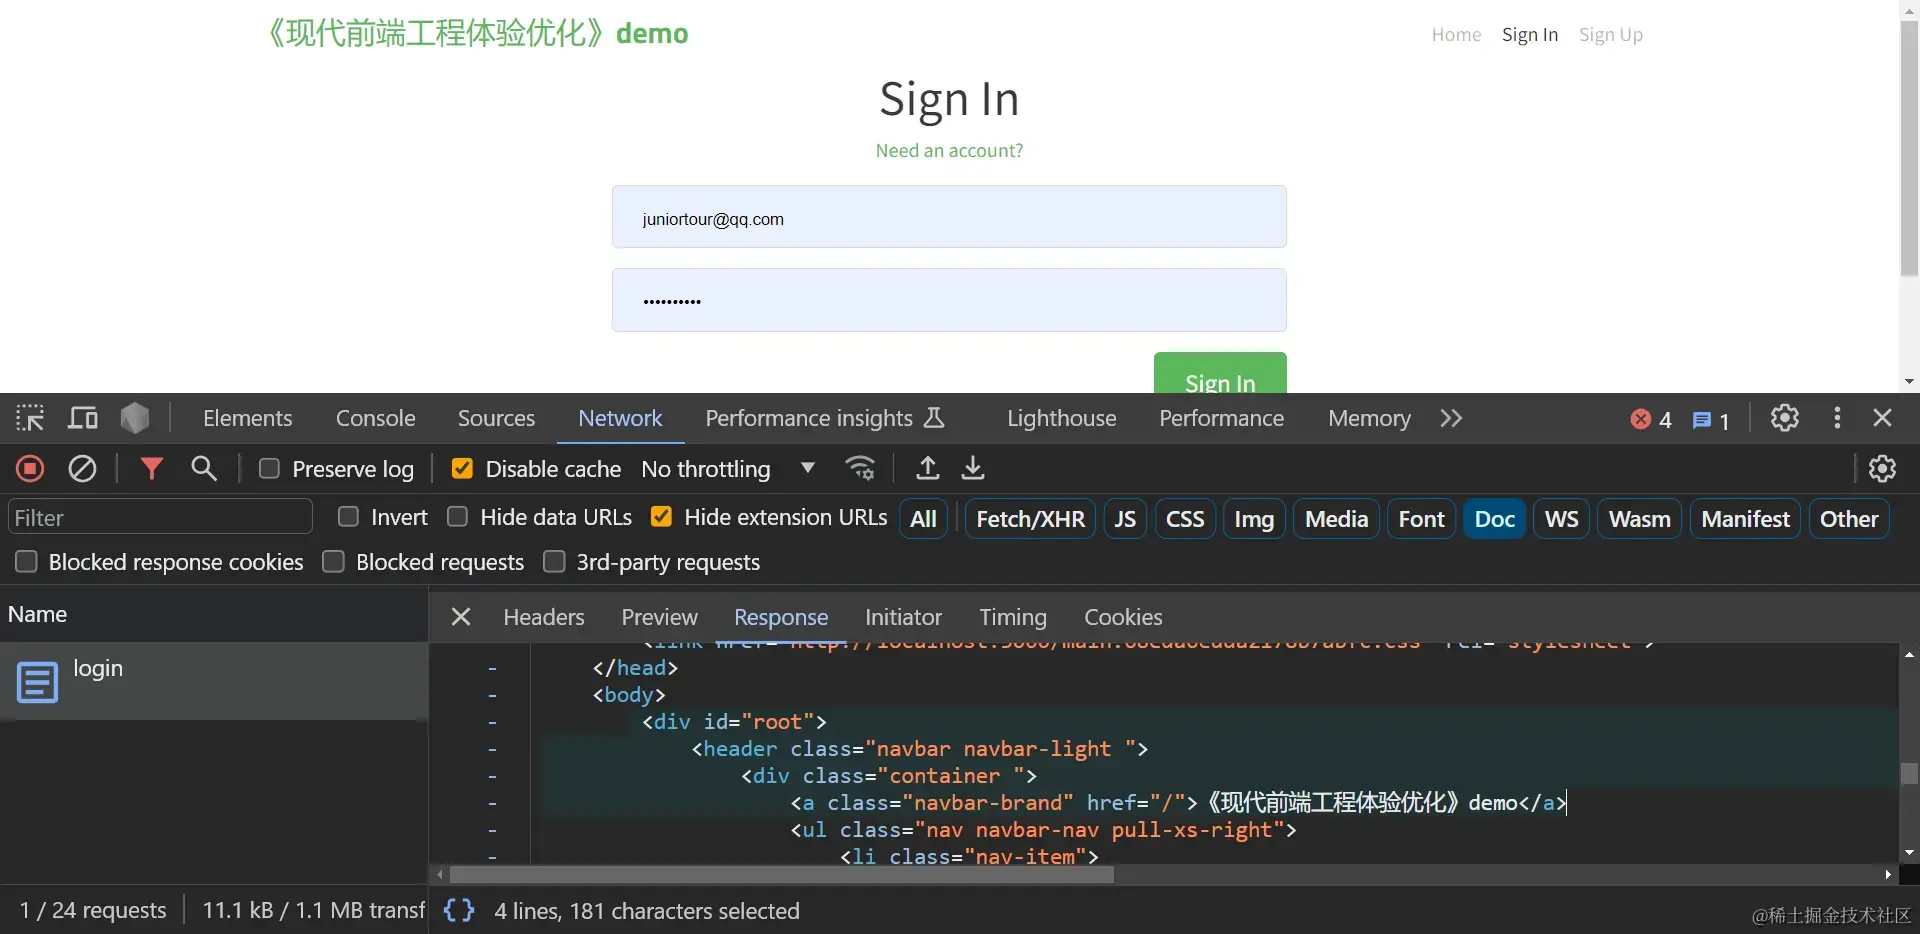Click the inspect element picker icon

tap(30, 418)
